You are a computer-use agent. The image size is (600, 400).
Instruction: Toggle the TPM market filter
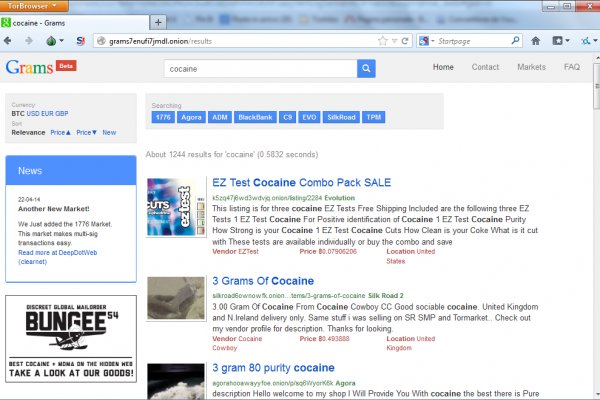373,117
